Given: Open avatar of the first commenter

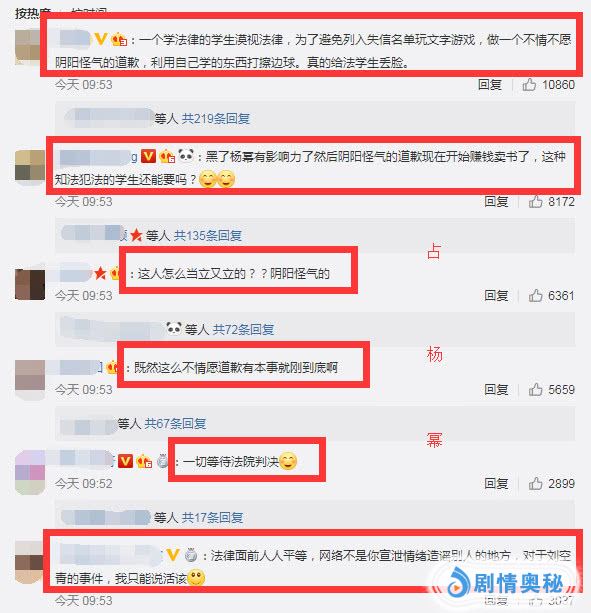Looking at the screenshot, I should point(27,47).
